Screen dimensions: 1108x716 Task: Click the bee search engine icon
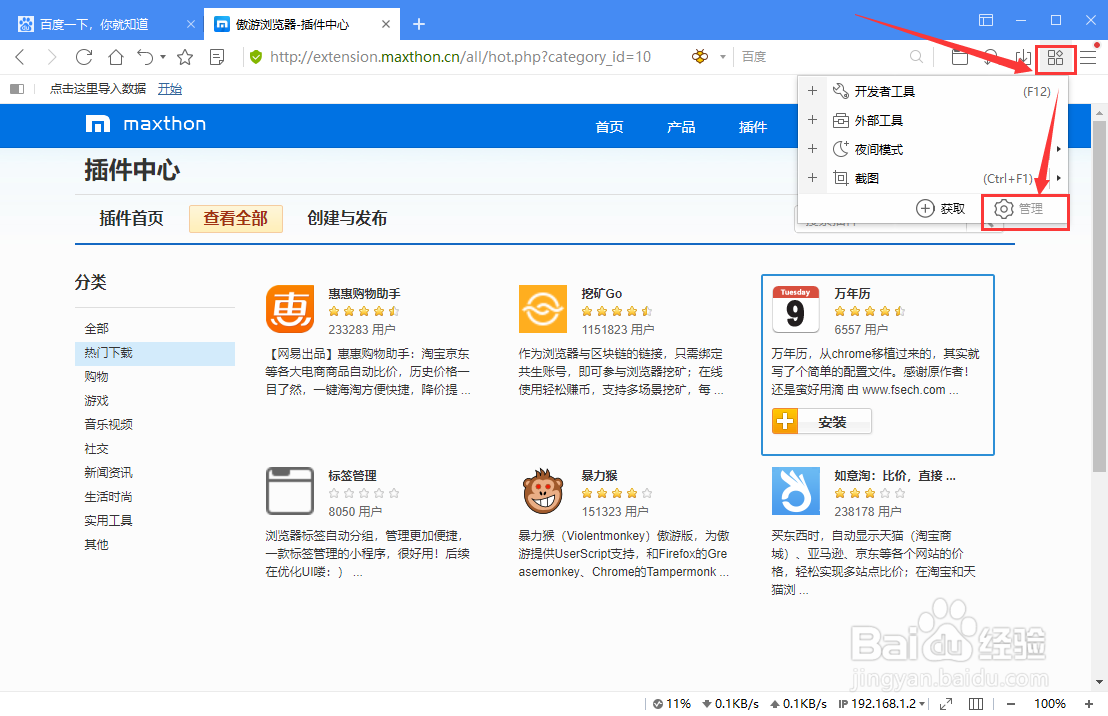point(700,57)
